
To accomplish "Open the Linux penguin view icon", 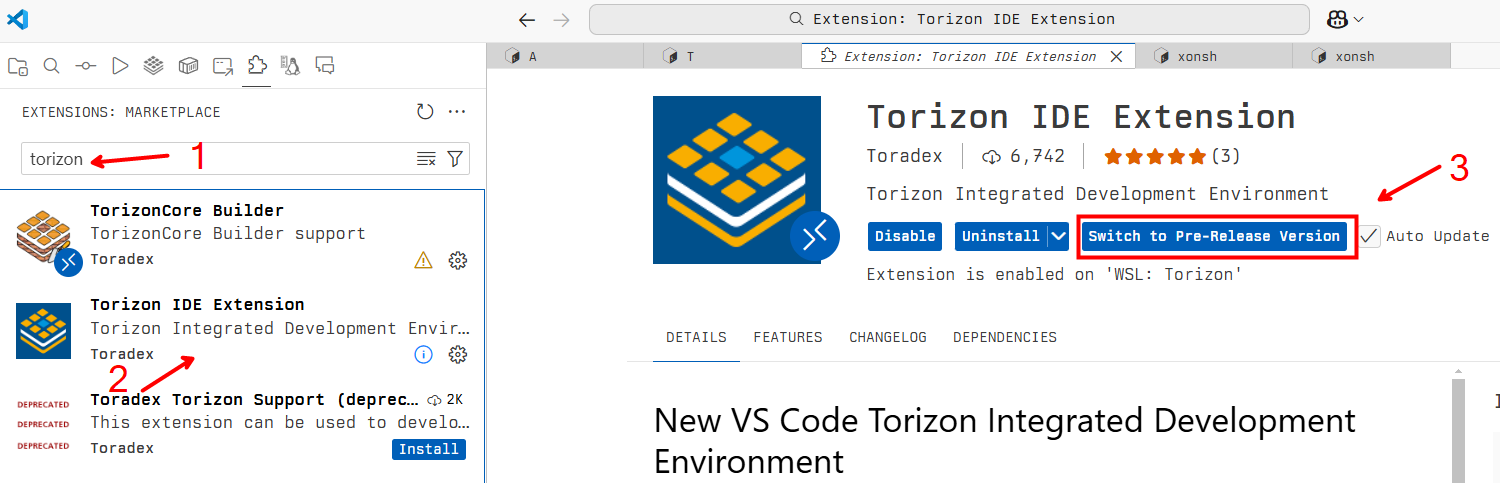I will [x=291, y=66].
